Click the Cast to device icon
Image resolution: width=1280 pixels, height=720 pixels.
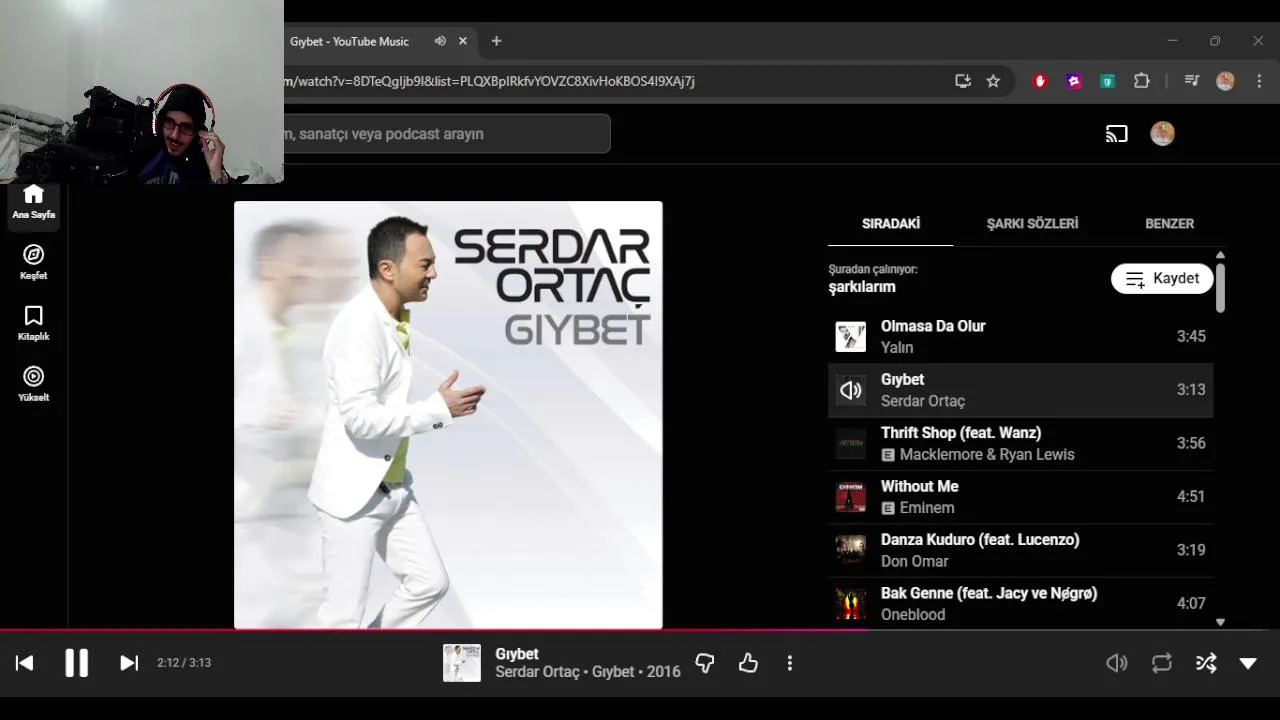tap(1117, 134)
